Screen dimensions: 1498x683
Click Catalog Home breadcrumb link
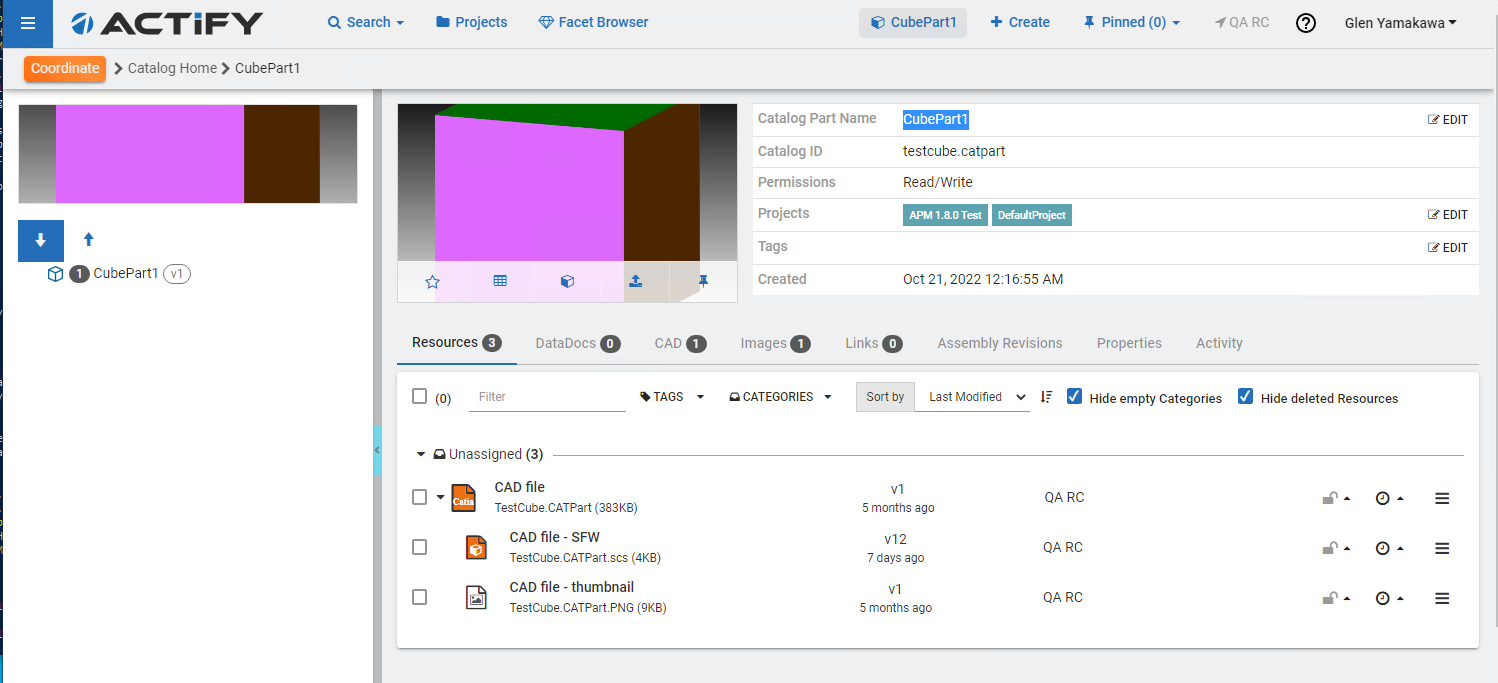click(x=172, y=68)
